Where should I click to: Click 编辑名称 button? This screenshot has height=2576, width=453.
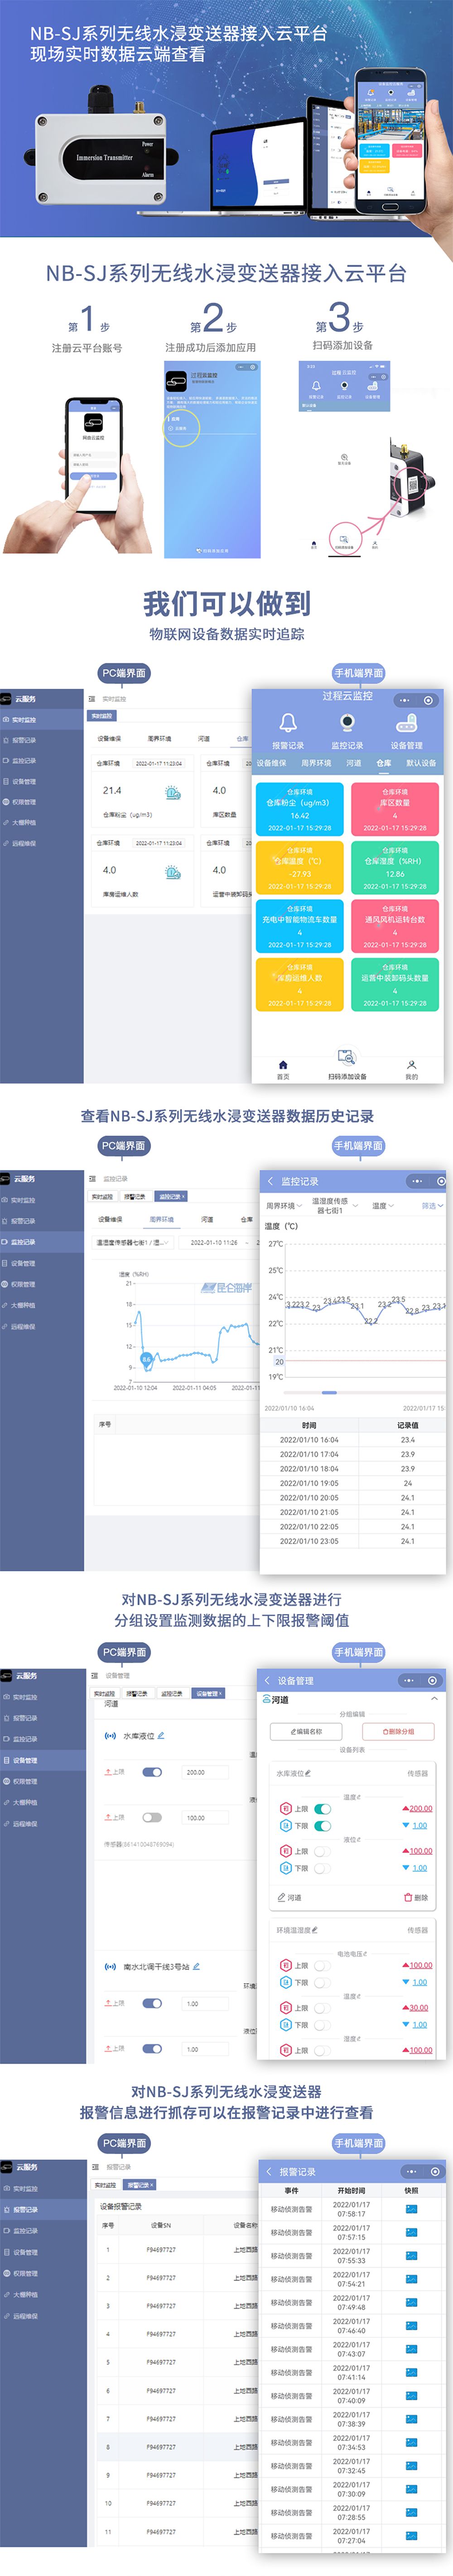pos(306,1731)
